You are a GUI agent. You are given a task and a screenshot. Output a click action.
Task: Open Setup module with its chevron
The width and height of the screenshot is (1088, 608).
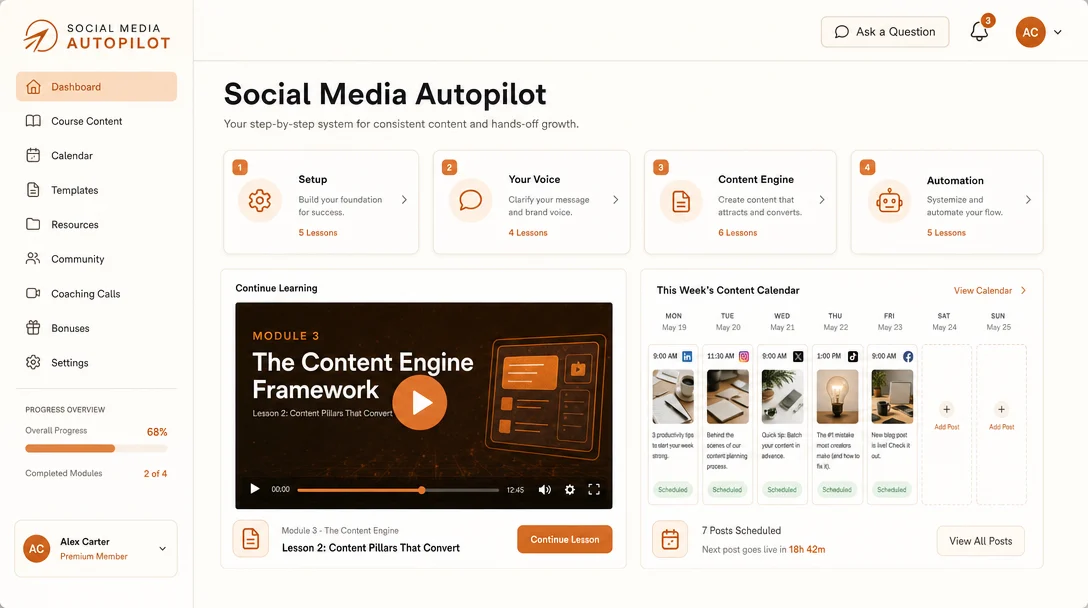click(404, 200)
